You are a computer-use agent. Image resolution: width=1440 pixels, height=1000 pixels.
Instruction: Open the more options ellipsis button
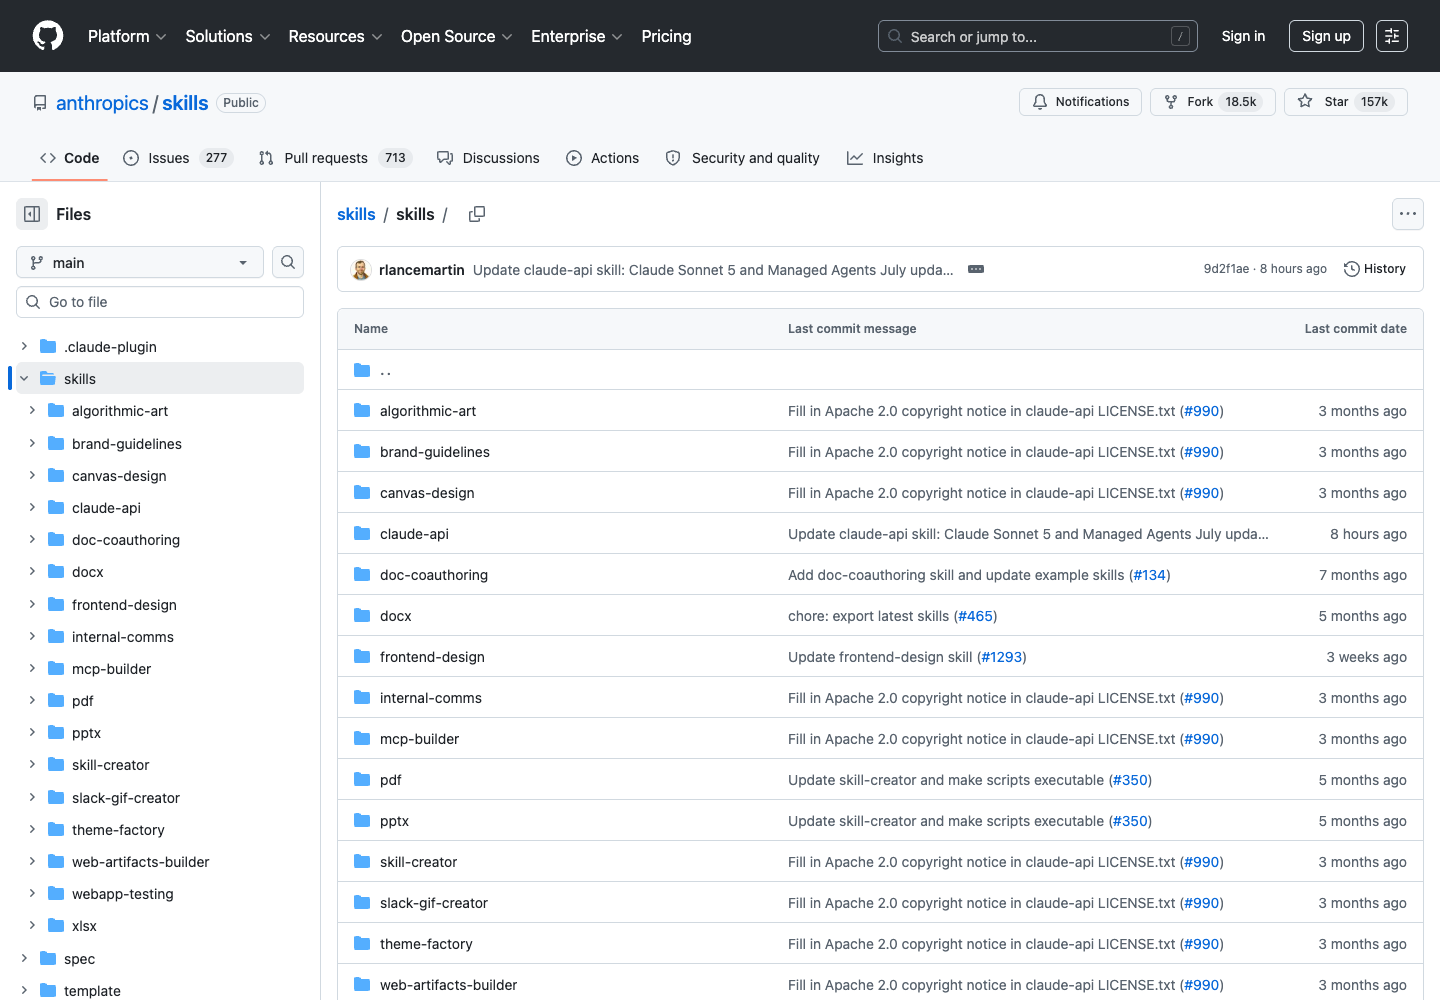(1408, 214)
